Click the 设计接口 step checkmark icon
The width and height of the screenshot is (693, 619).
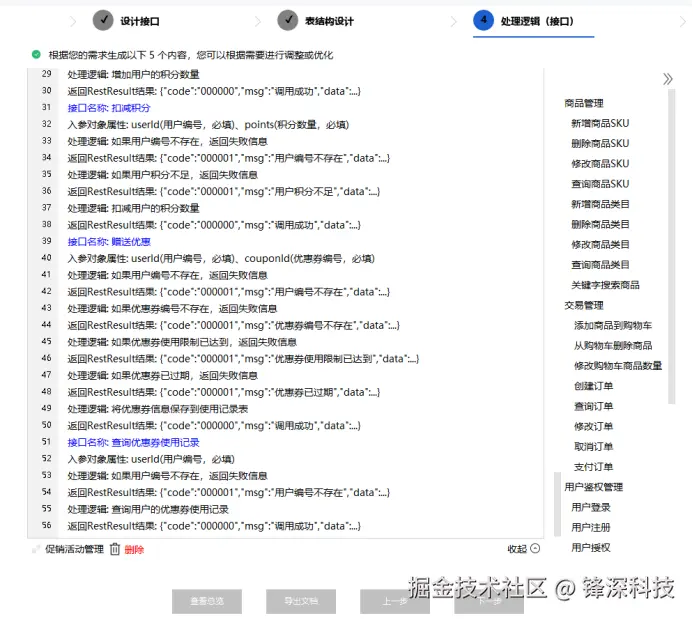[x=103, y=20]
